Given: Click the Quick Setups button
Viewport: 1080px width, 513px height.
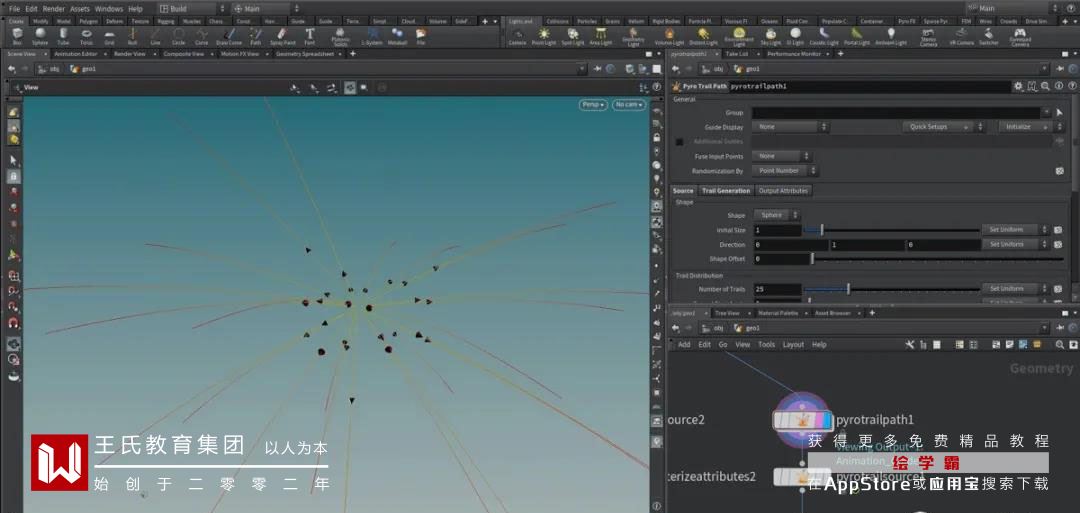Looking at the screenshot, I should tap(936, 127).
